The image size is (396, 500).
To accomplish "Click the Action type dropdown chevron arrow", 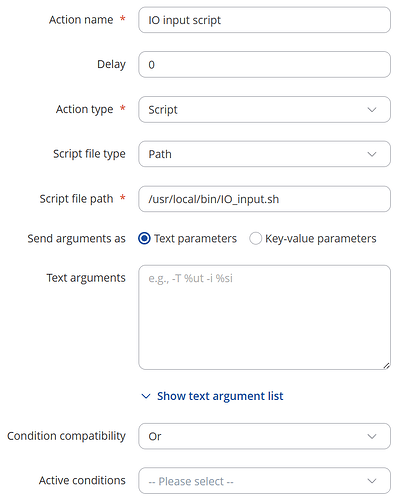I will pos(372,110).
